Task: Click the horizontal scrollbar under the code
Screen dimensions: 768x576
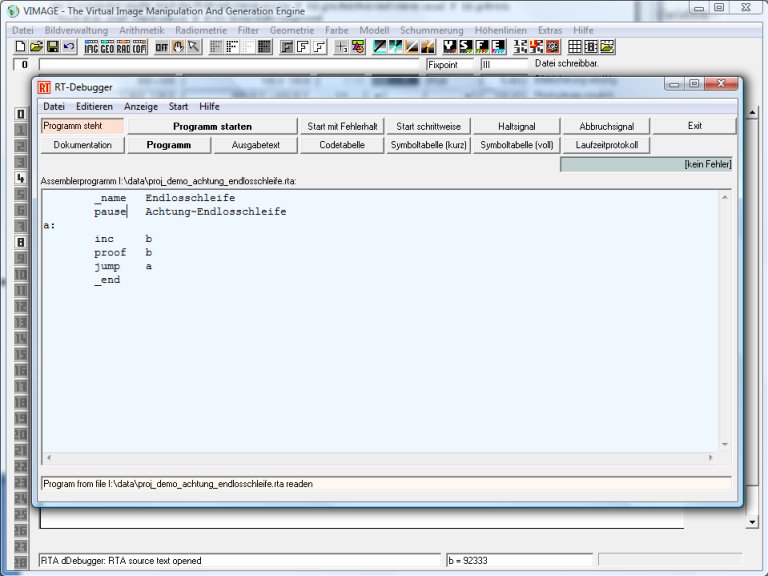Action: coord(380,458)
